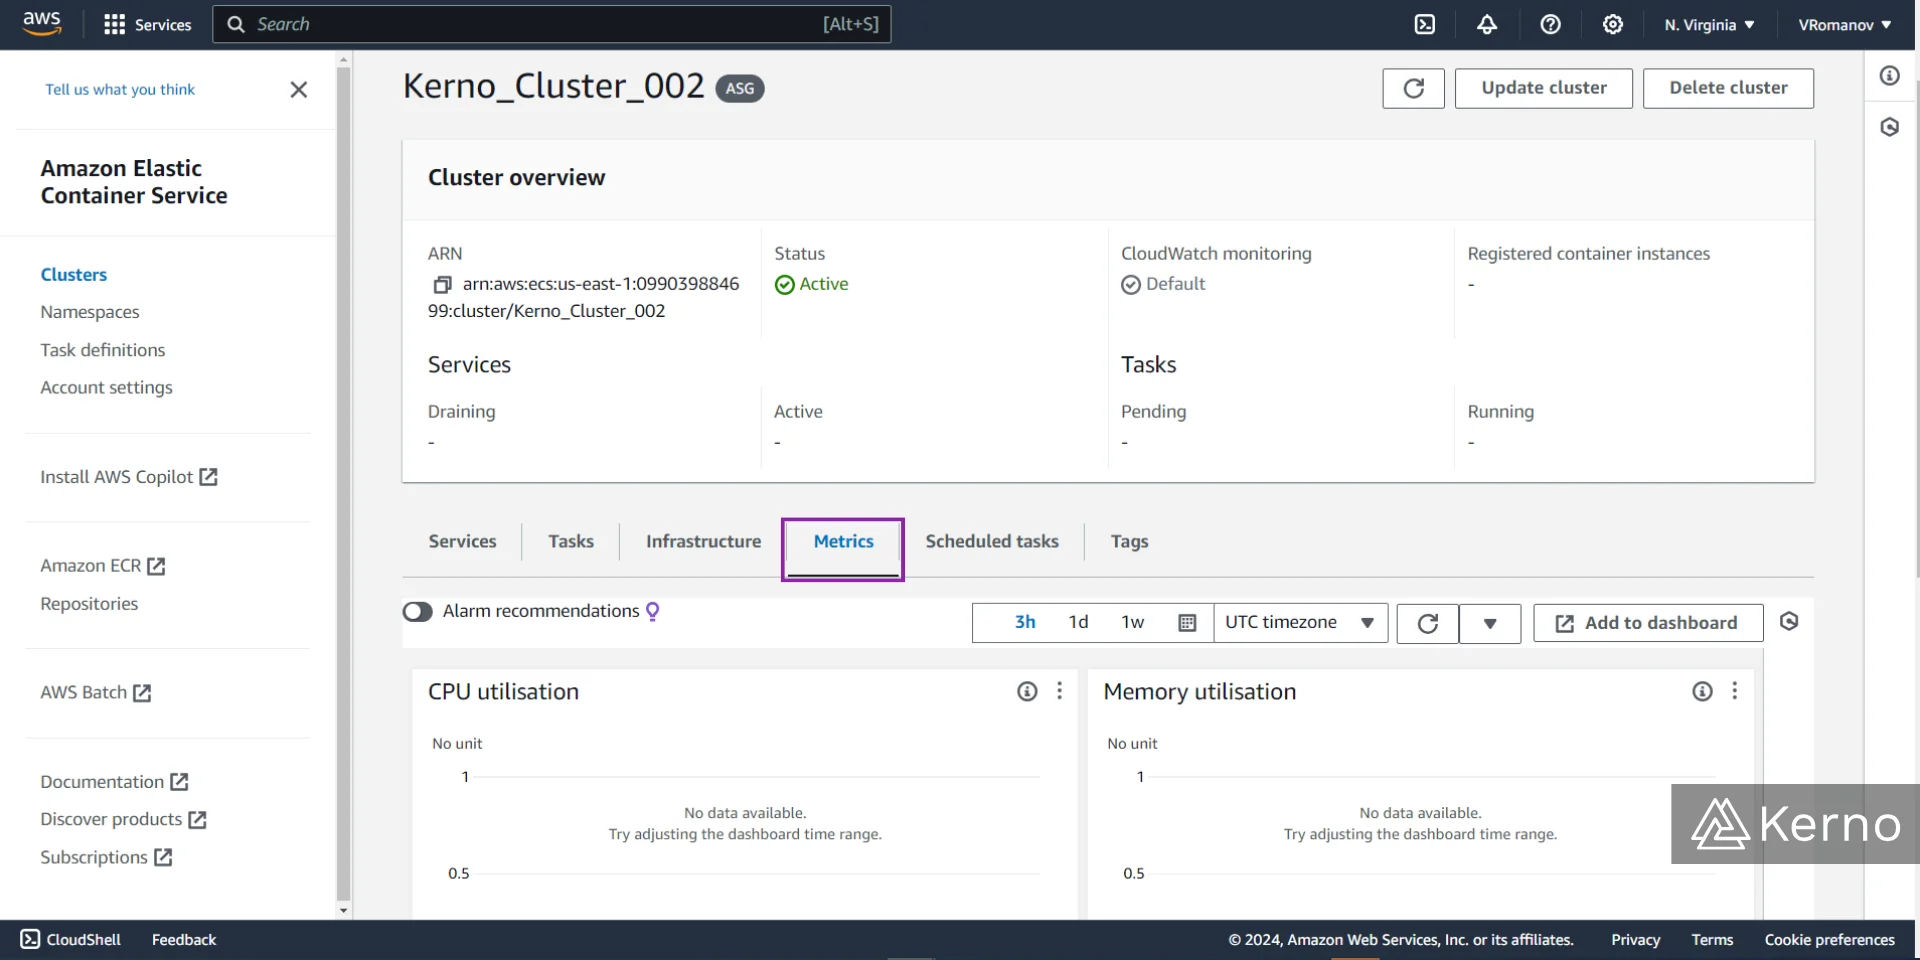Select the 1d time range
The image size is (1920, 960).
pyautogui.click(x=1078, y=622)
